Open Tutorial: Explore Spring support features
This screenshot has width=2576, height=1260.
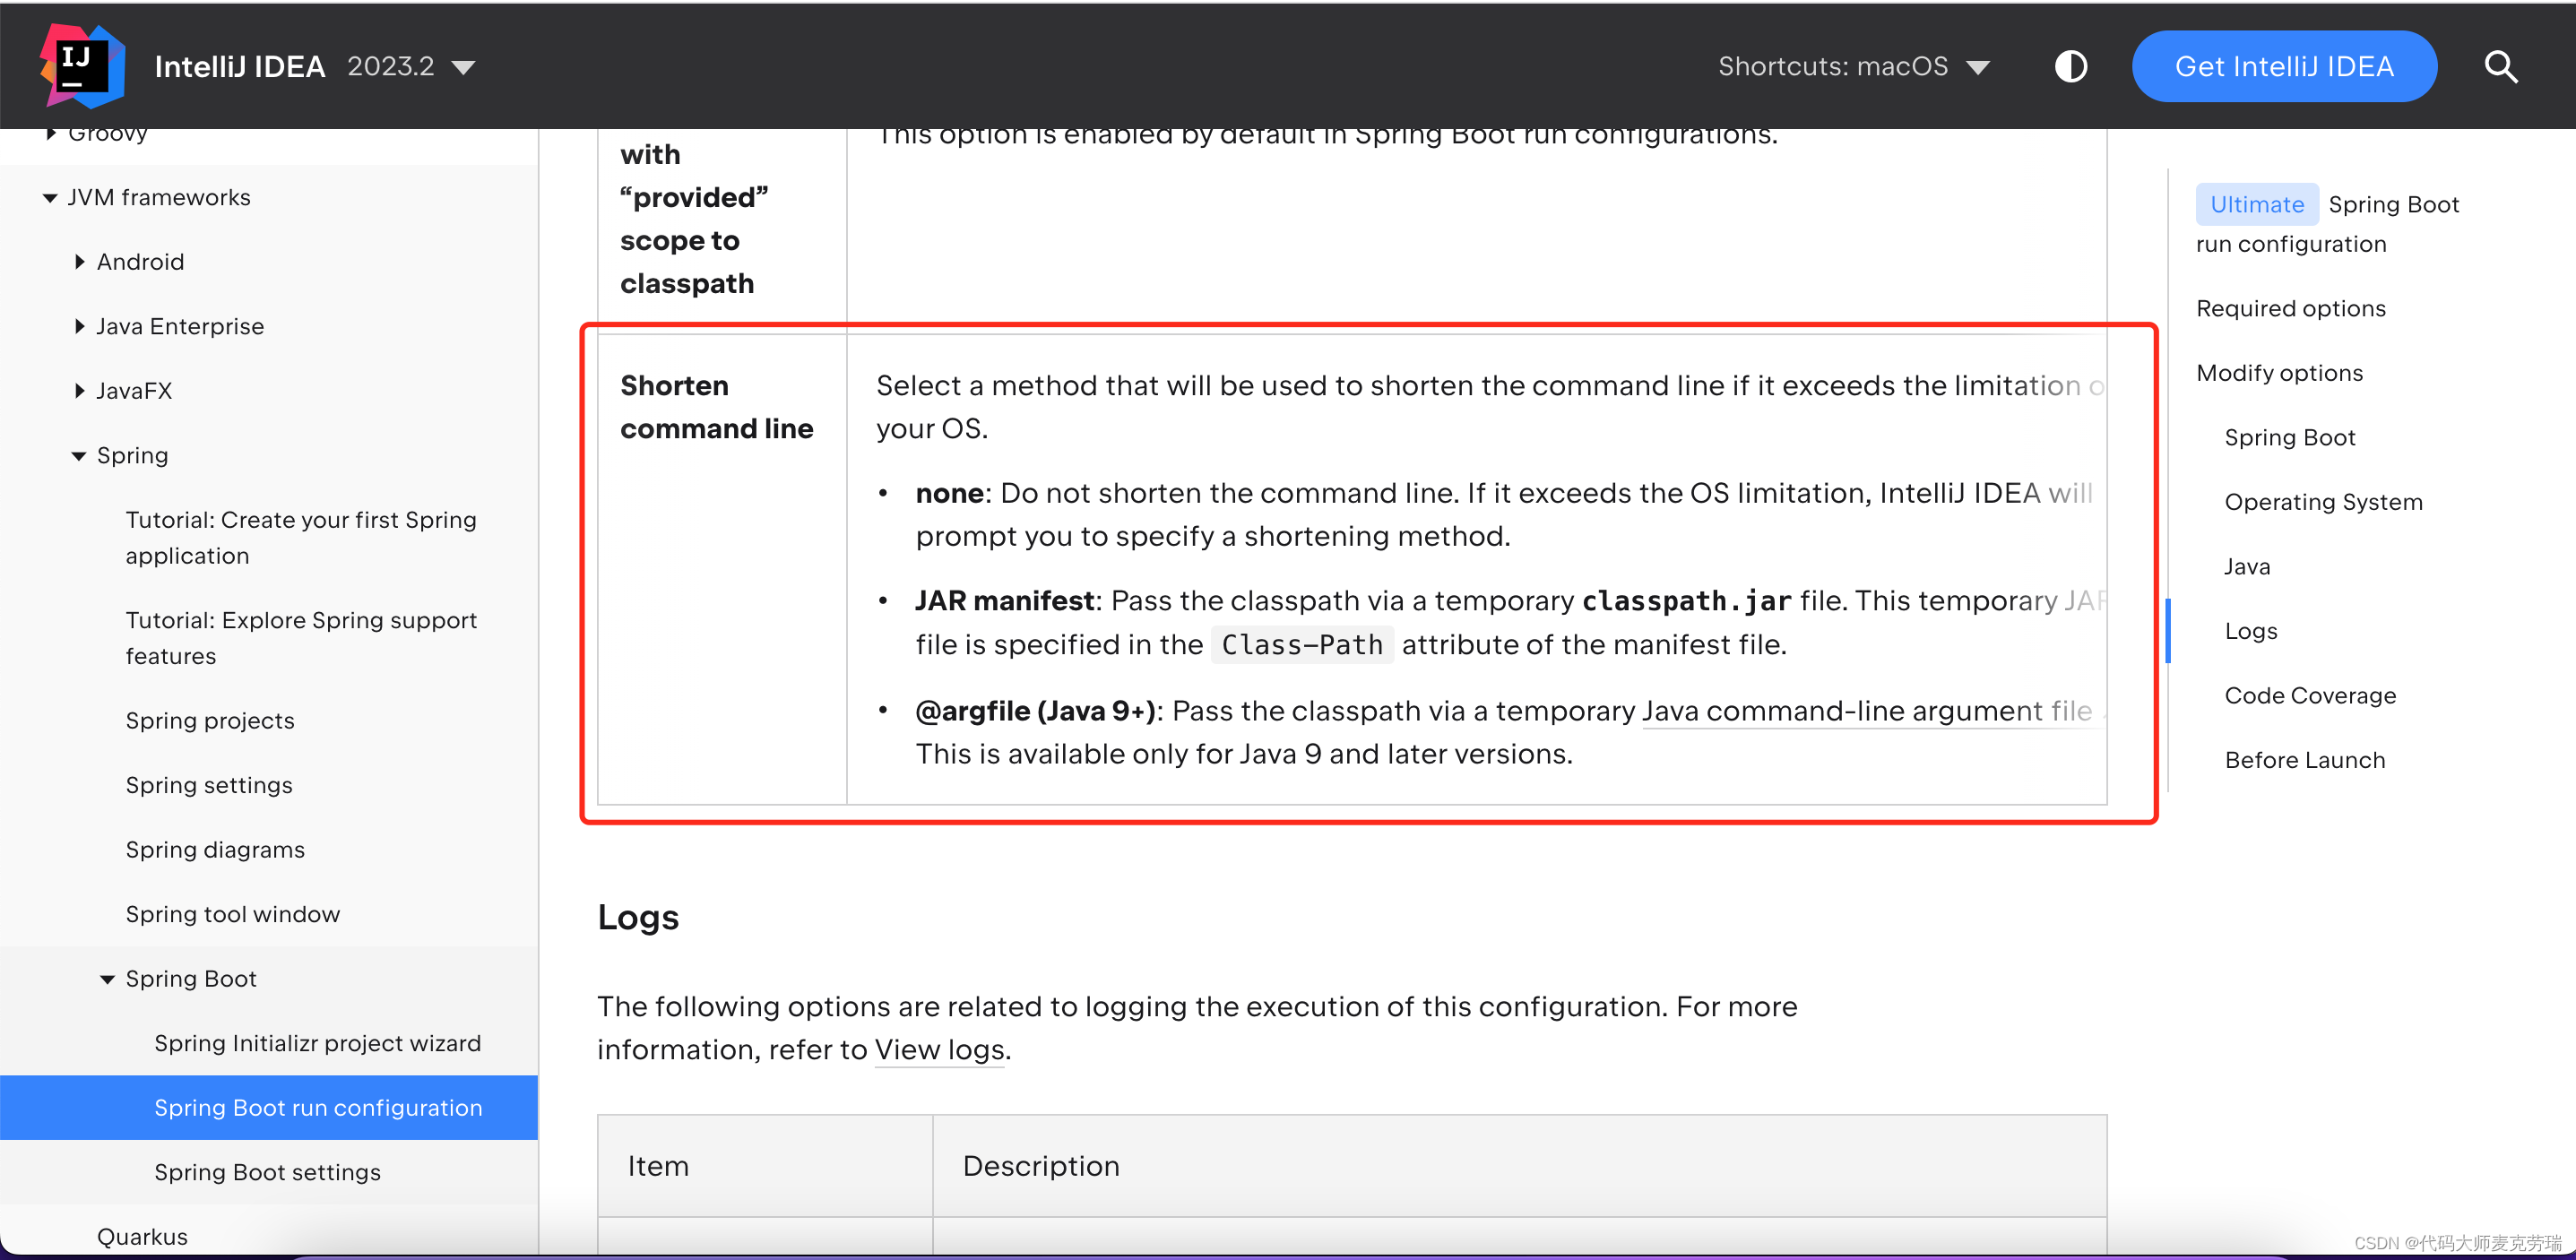coord(301,638)
